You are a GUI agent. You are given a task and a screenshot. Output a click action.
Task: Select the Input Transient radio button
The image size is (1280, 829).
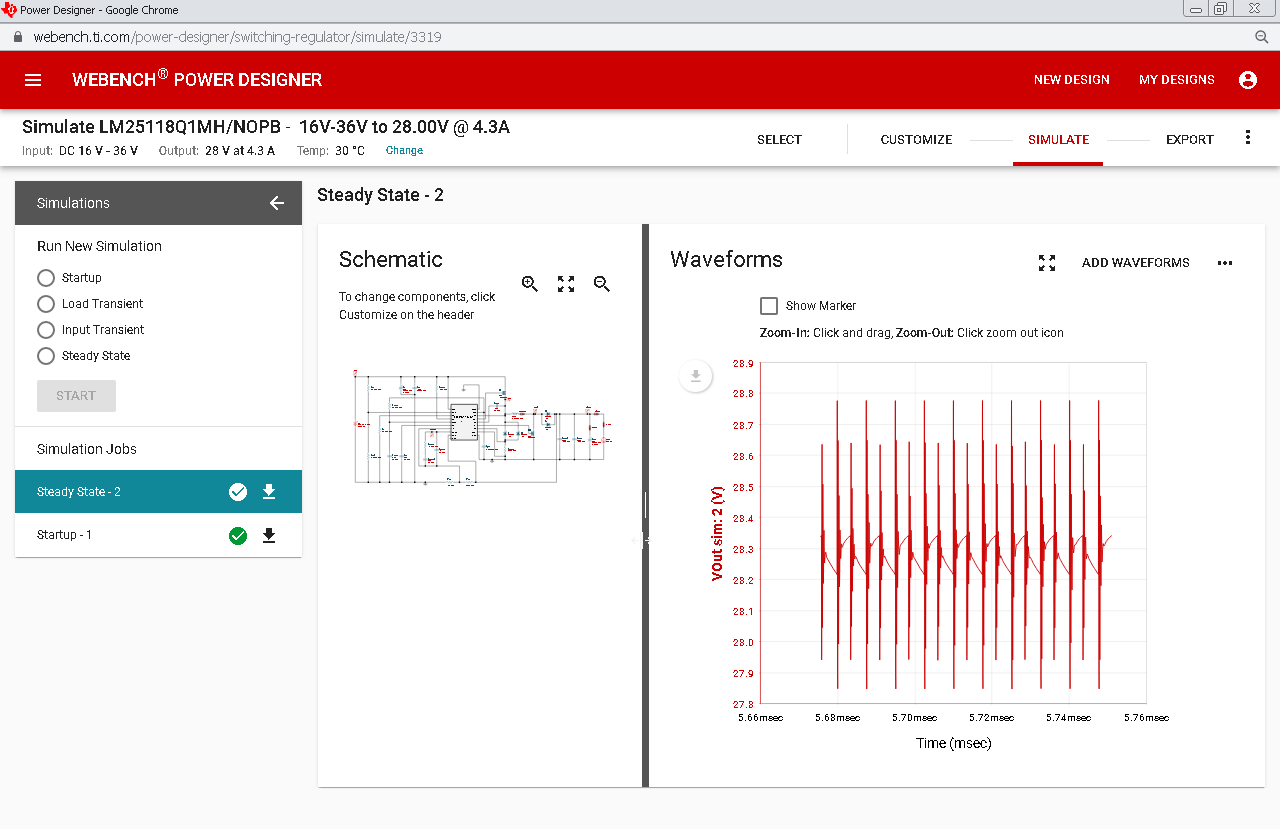tap(45, 330)
